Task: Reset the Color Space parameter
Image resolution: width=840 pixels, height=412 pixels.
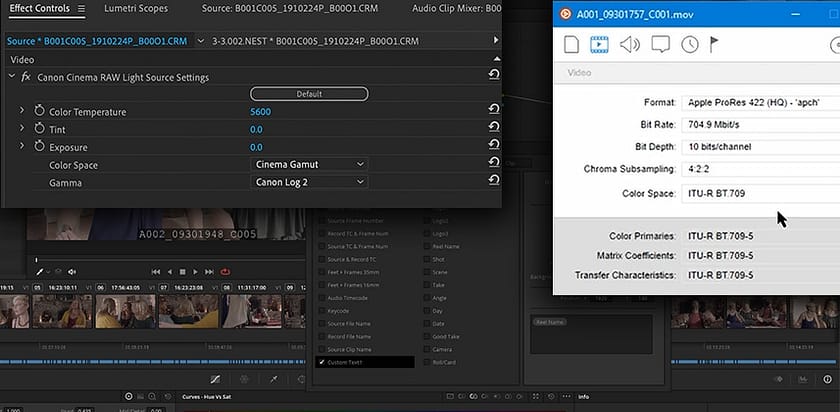Action: 494,162
